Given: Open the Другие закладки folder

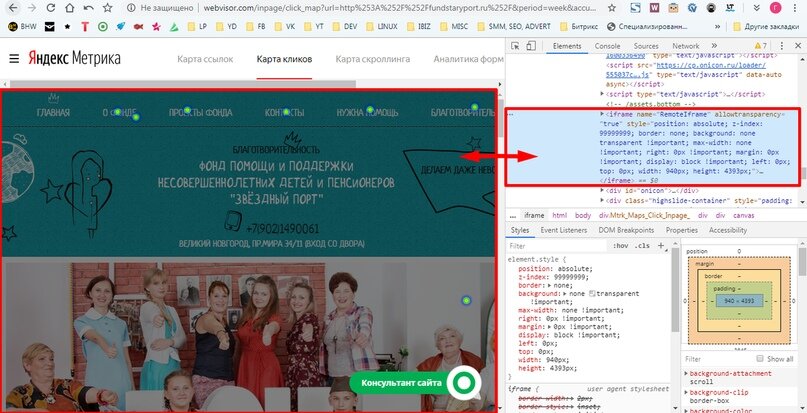Looking at the screenshot, I should (766, 26).
